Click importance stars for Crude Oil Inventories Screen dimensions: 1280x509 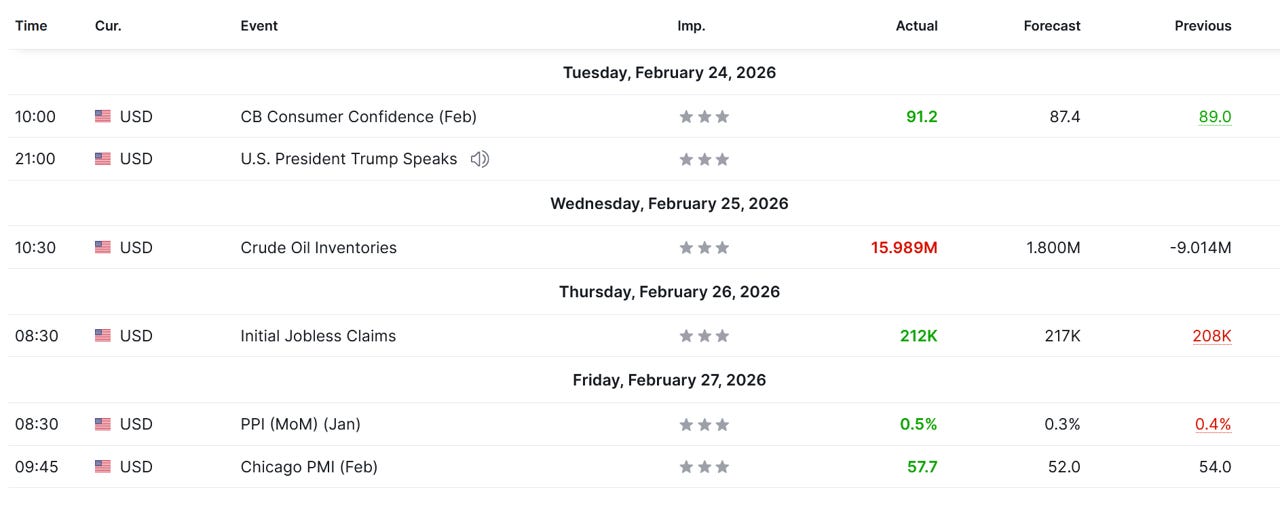704,248
